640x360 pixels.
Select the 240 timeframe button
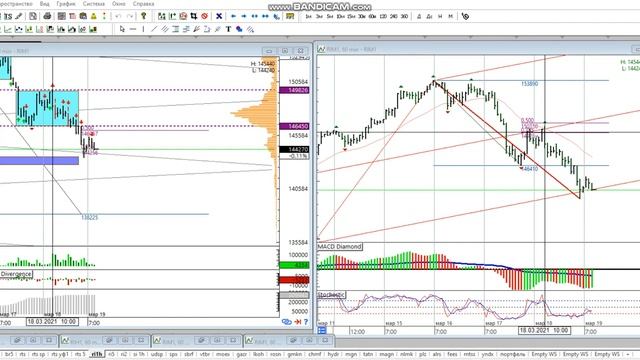click(393, 16)
